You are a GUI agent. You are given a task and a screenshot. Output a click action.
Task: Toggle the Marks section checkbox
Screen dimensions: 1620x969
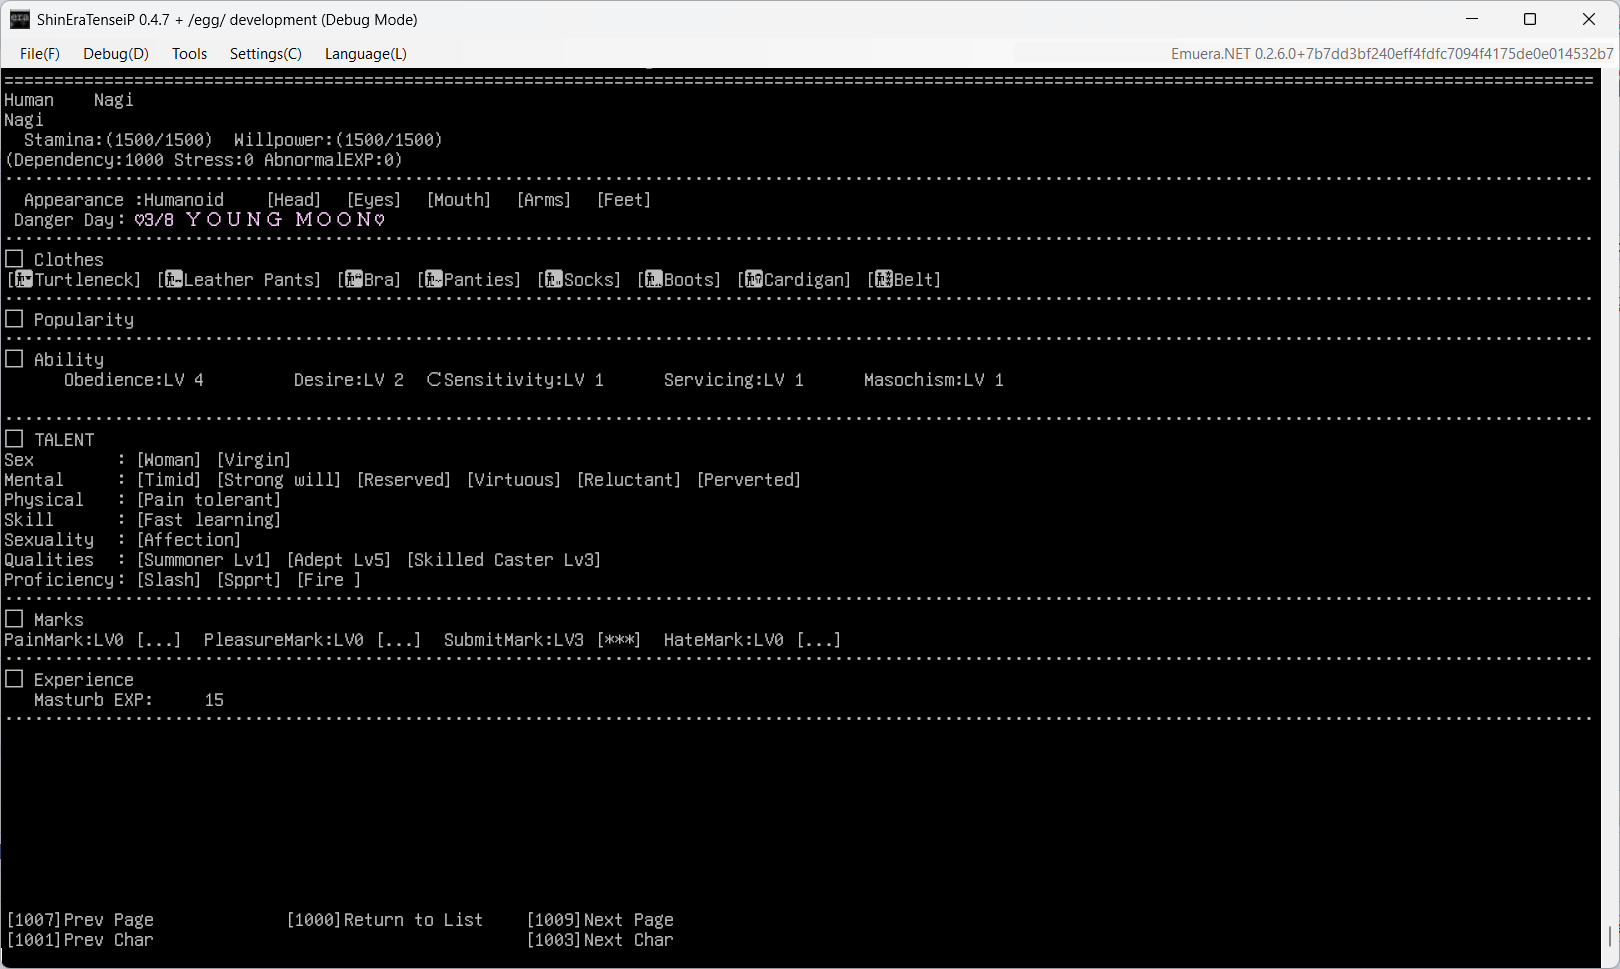[14, 619]
